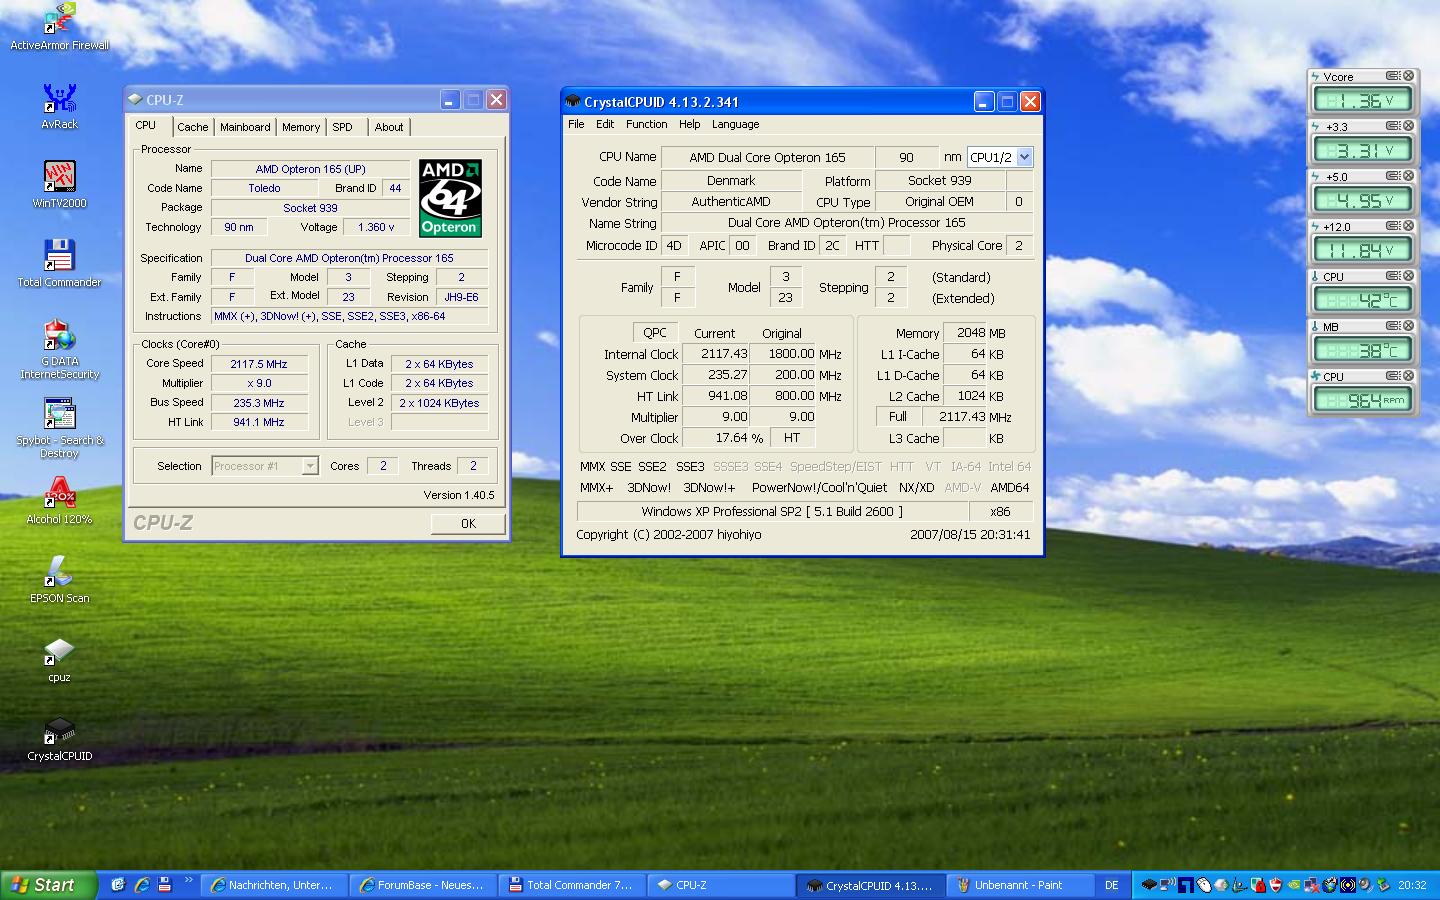Viewport: 1440px width, 900px height.
Task: Click the mouse tray icon
Action: pos(1204,885)
